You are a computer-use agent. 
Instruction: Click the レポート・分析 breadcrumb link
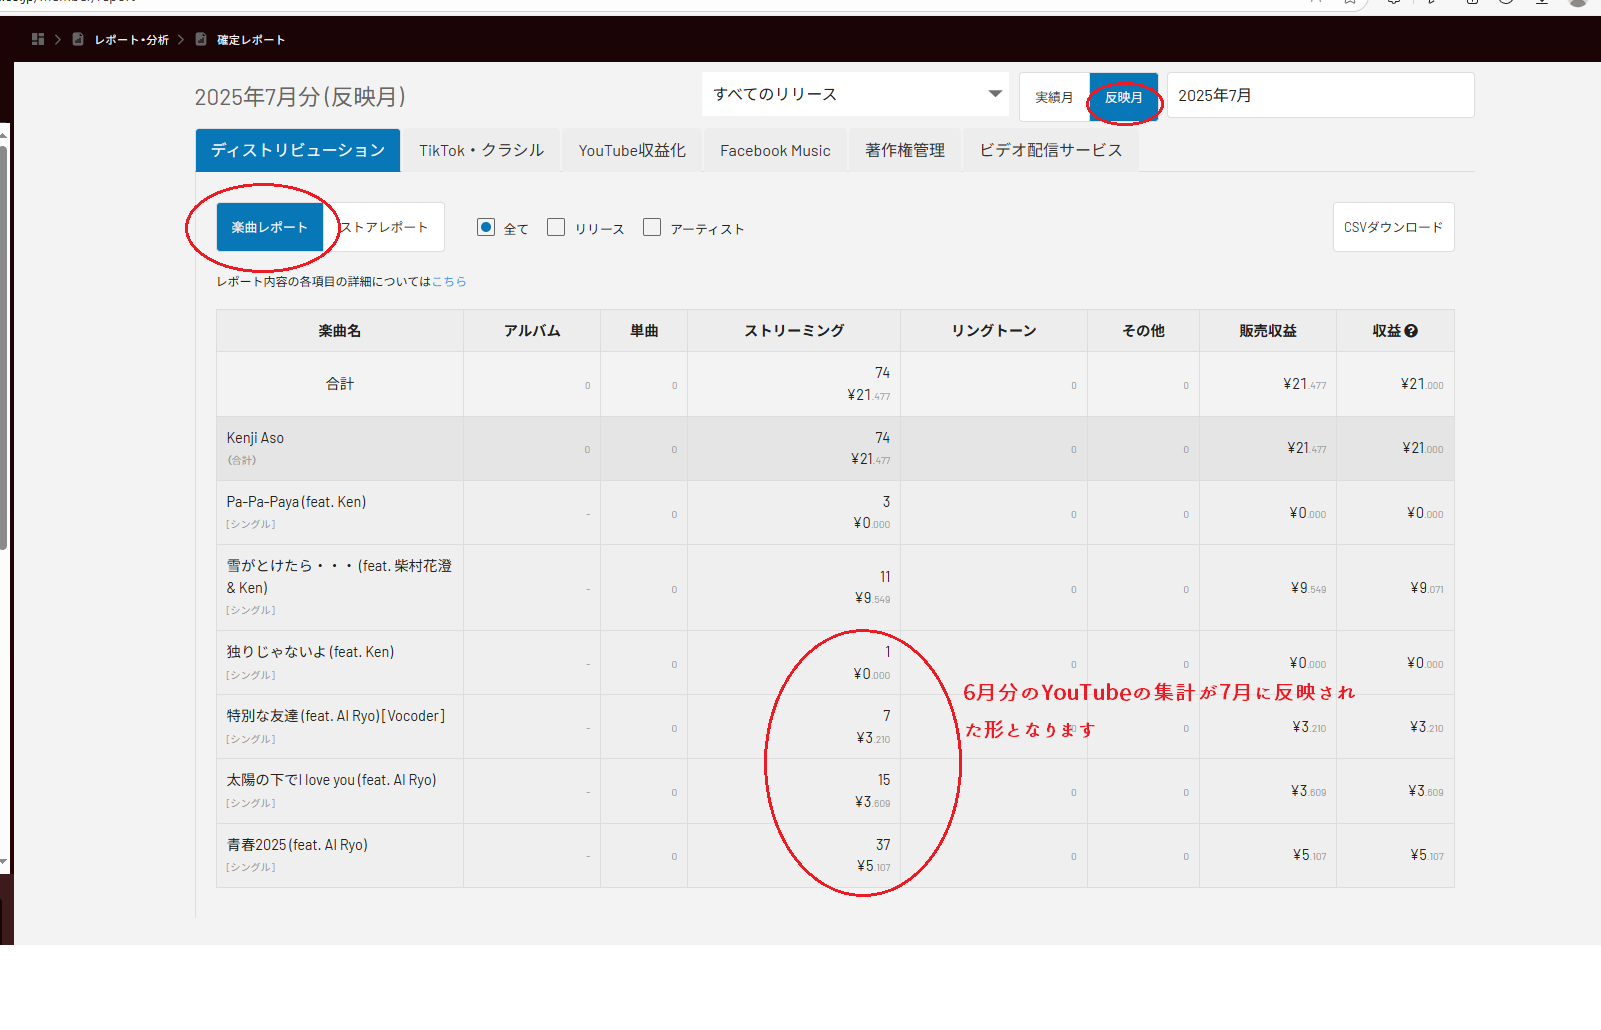(x=132, y=40)
